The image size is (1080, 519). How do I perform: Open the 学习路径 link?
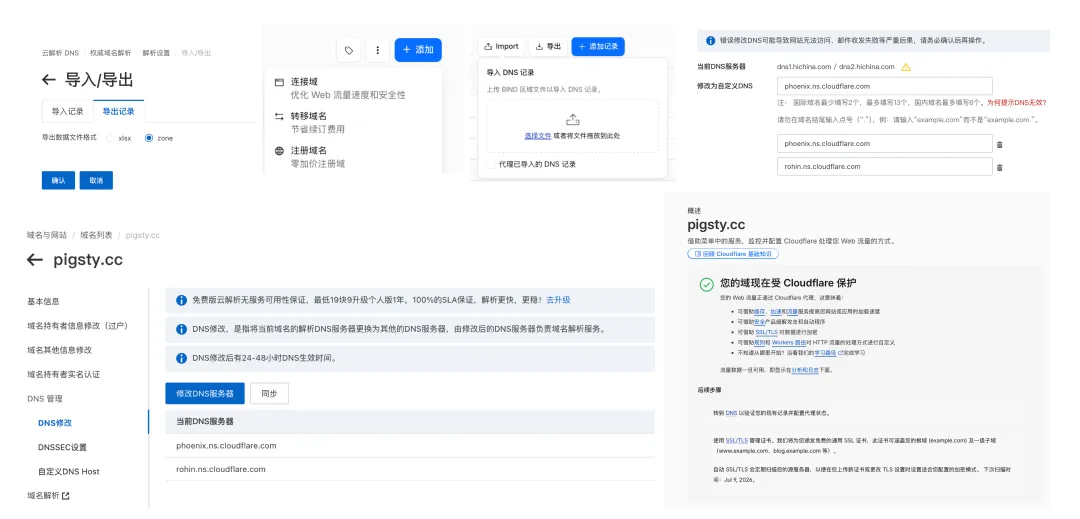pos(824,352)
